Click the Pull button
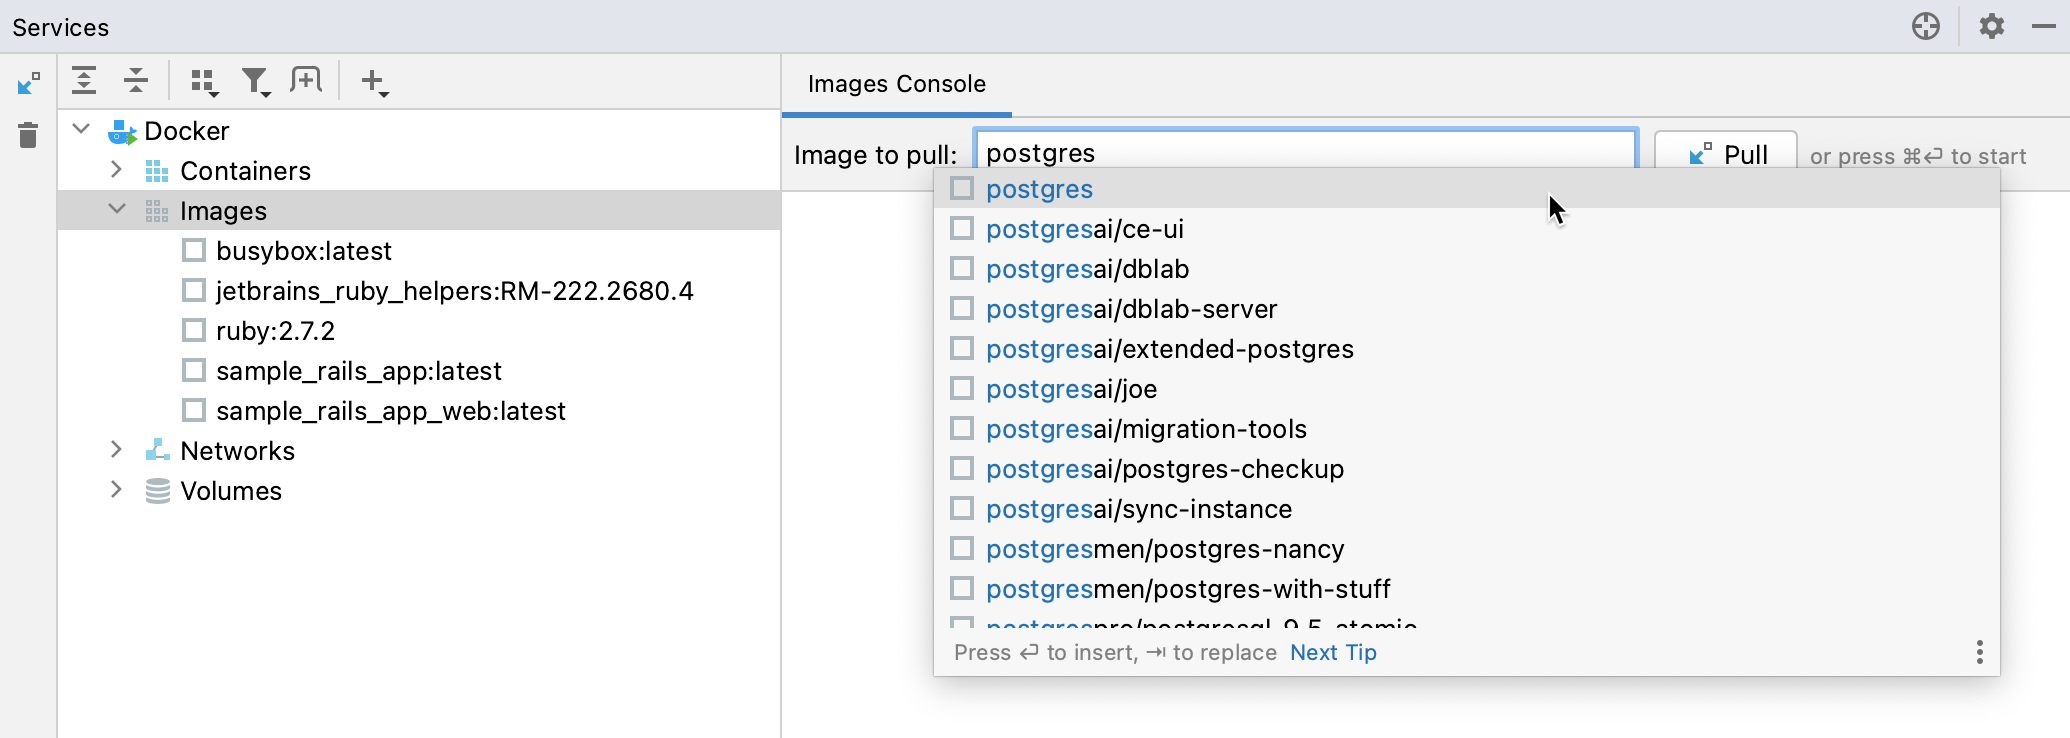 tap(1725, 153)
